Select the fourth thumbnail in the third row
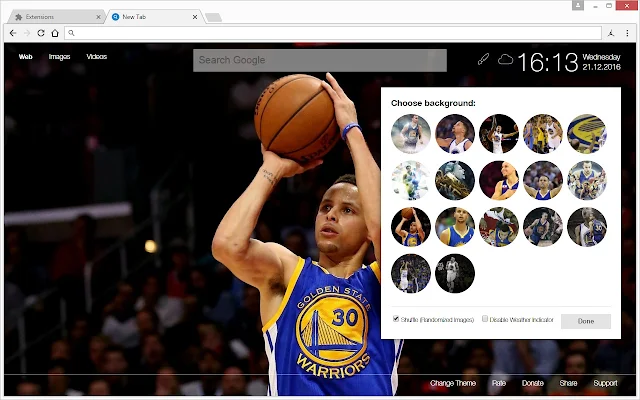 click(x=543, y=227)
